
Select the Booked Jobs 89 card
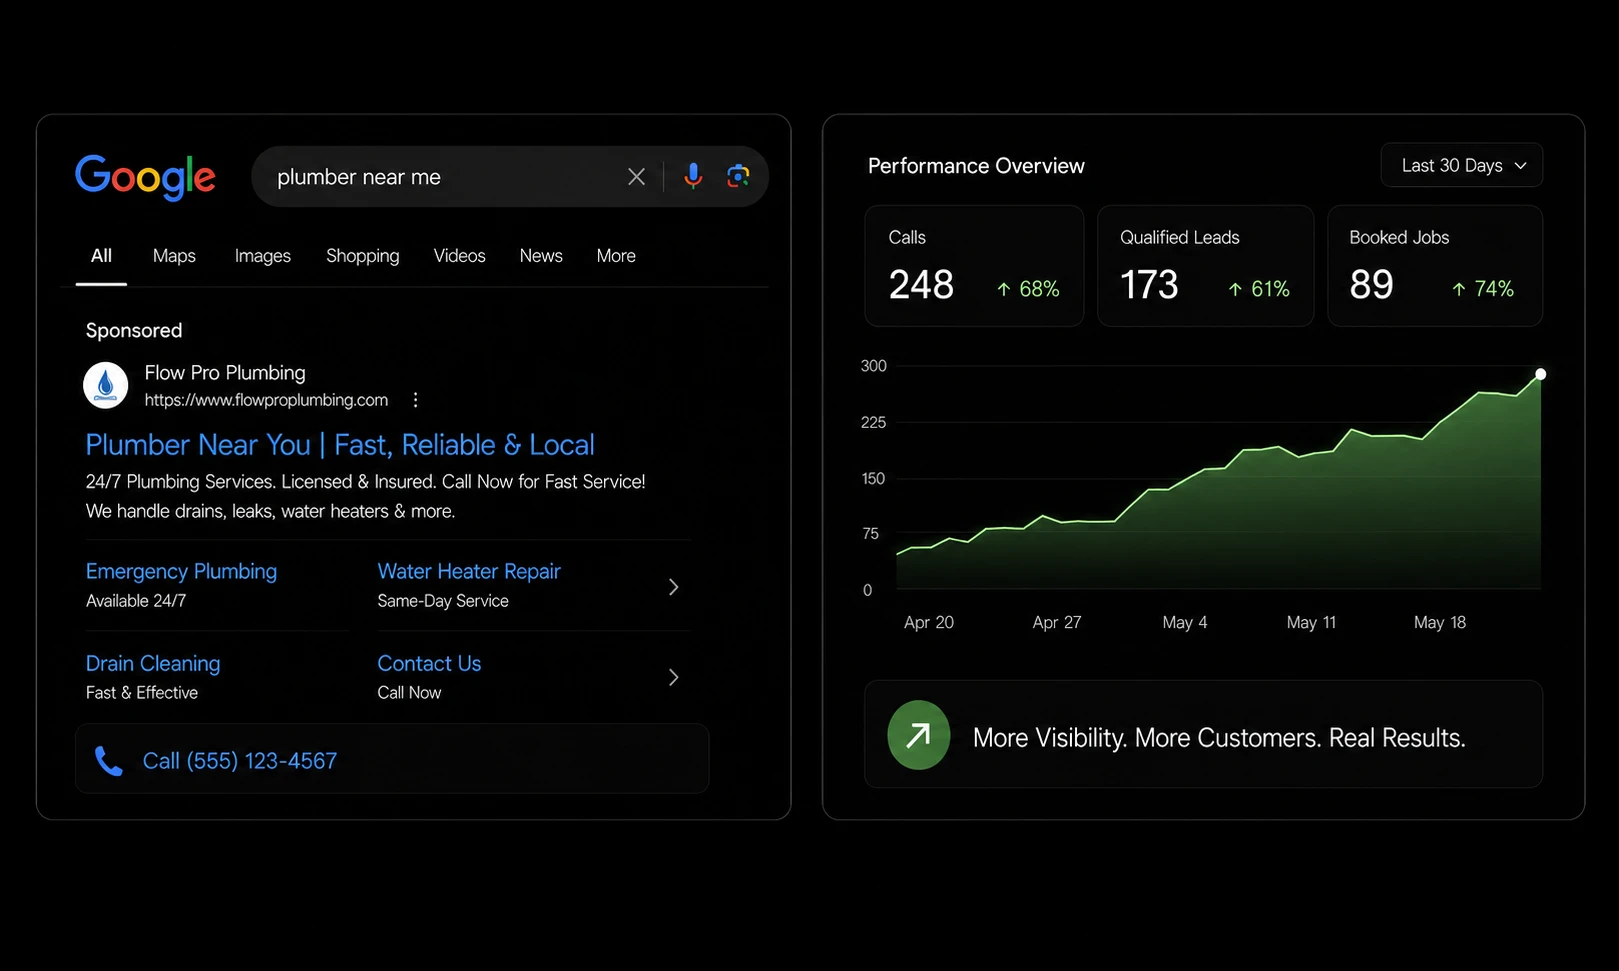[x=1435, y=266]
